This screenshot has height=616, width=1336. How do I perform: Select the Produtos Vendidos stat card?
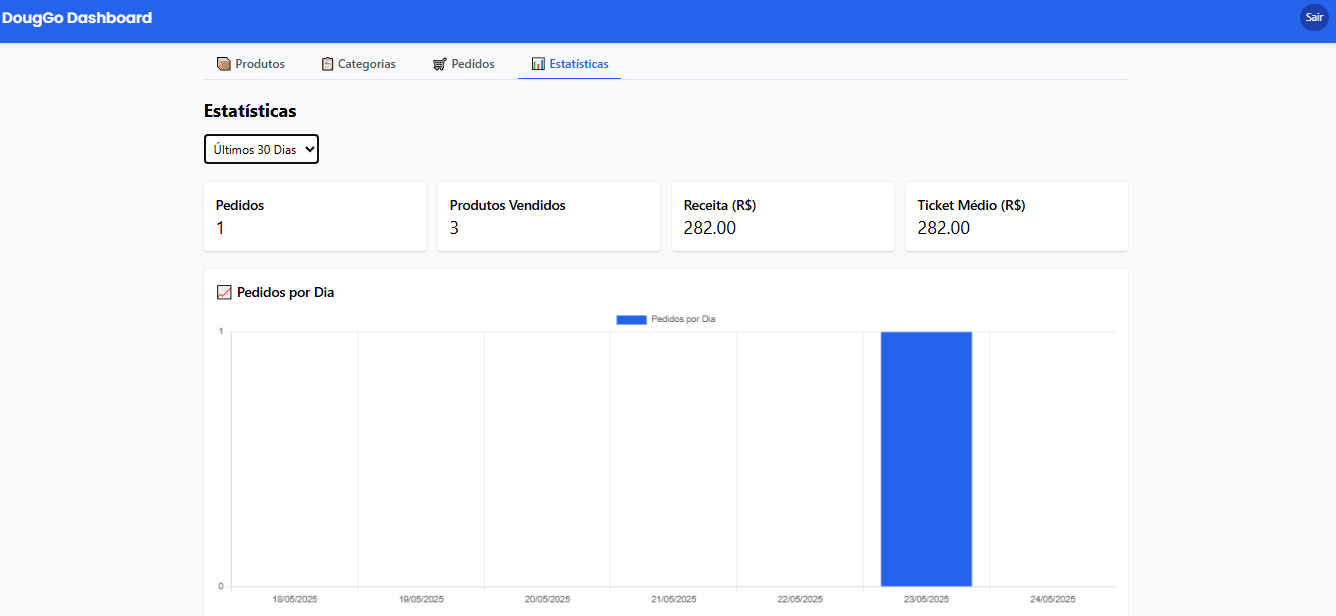(x=549, y=216)
